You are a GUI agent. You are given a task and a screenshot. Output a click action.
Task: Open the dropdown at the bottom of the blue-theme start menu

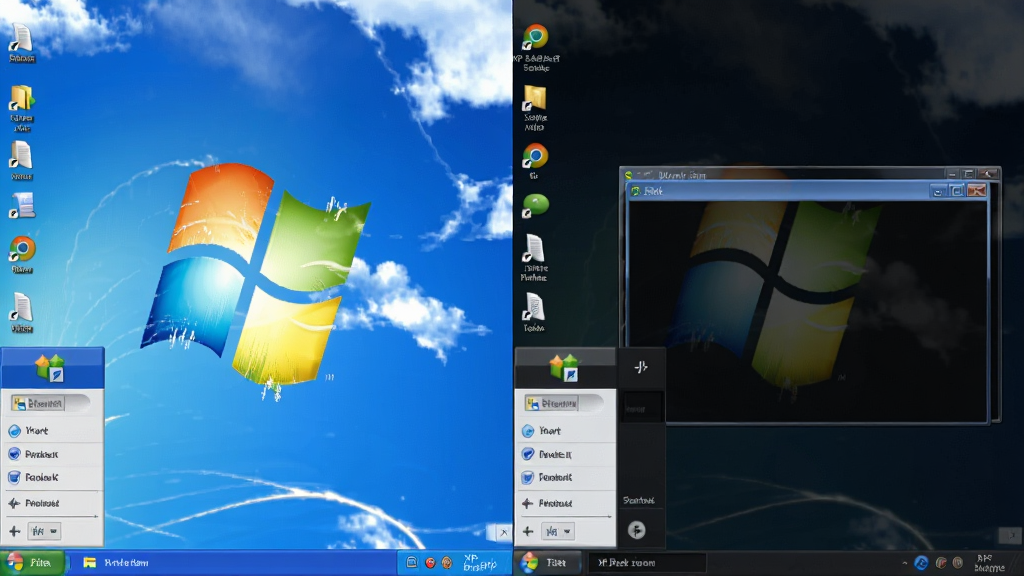[x=45, y=531]
